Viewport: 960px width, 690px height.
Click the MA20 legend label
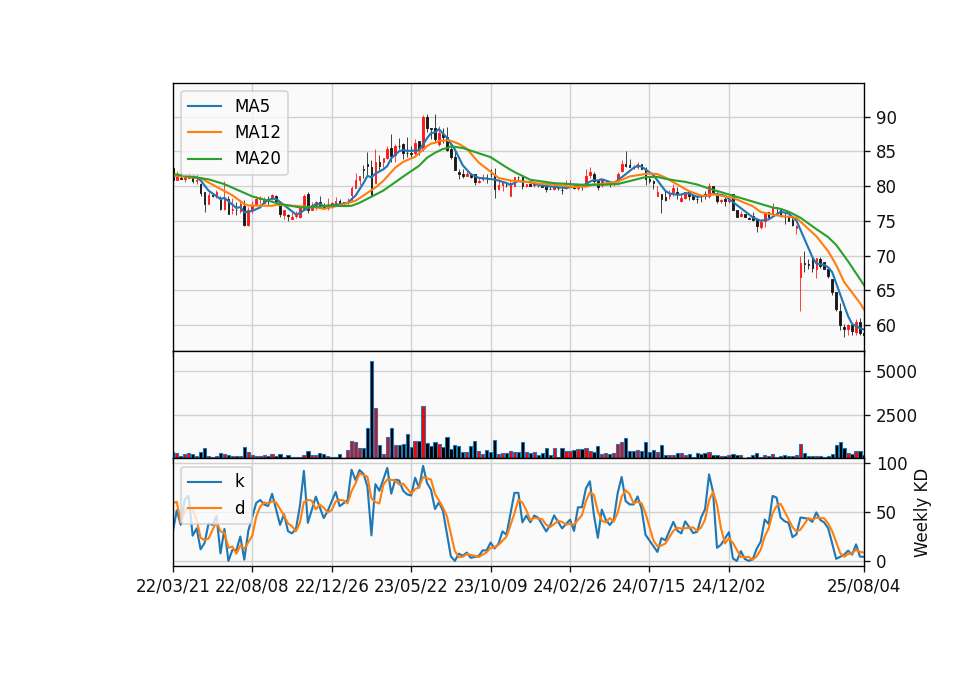point(257,158)
